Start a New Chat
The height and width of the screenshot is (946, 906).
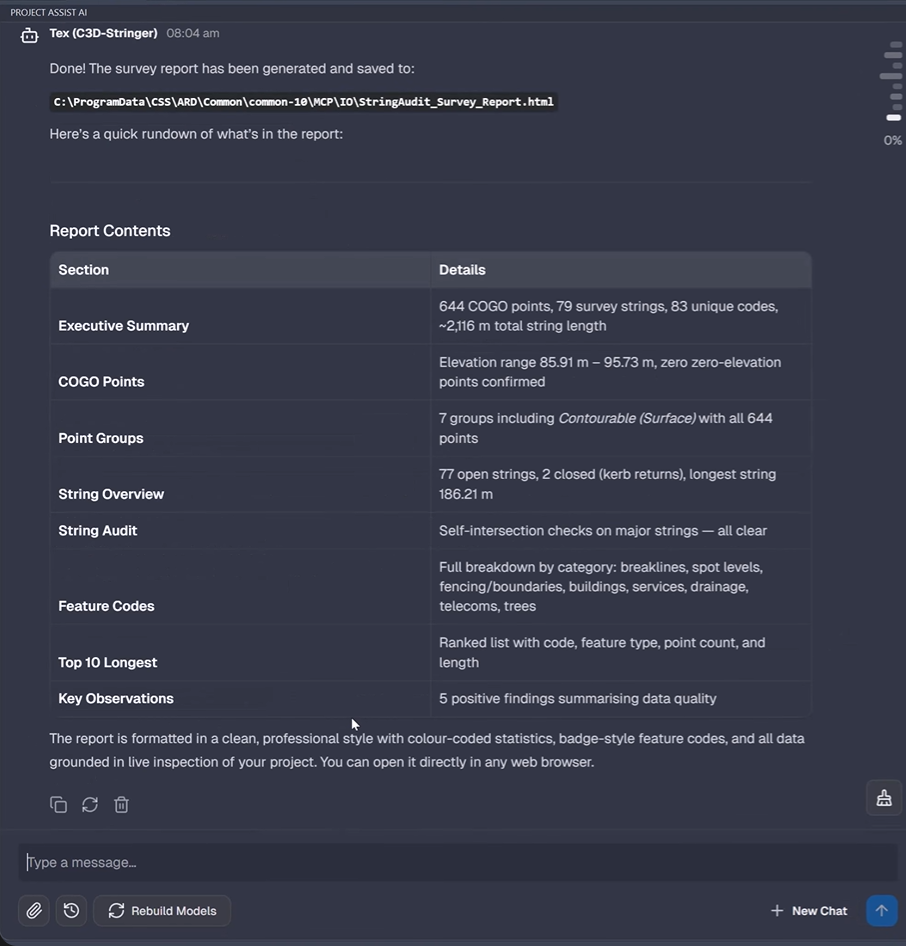809,910
